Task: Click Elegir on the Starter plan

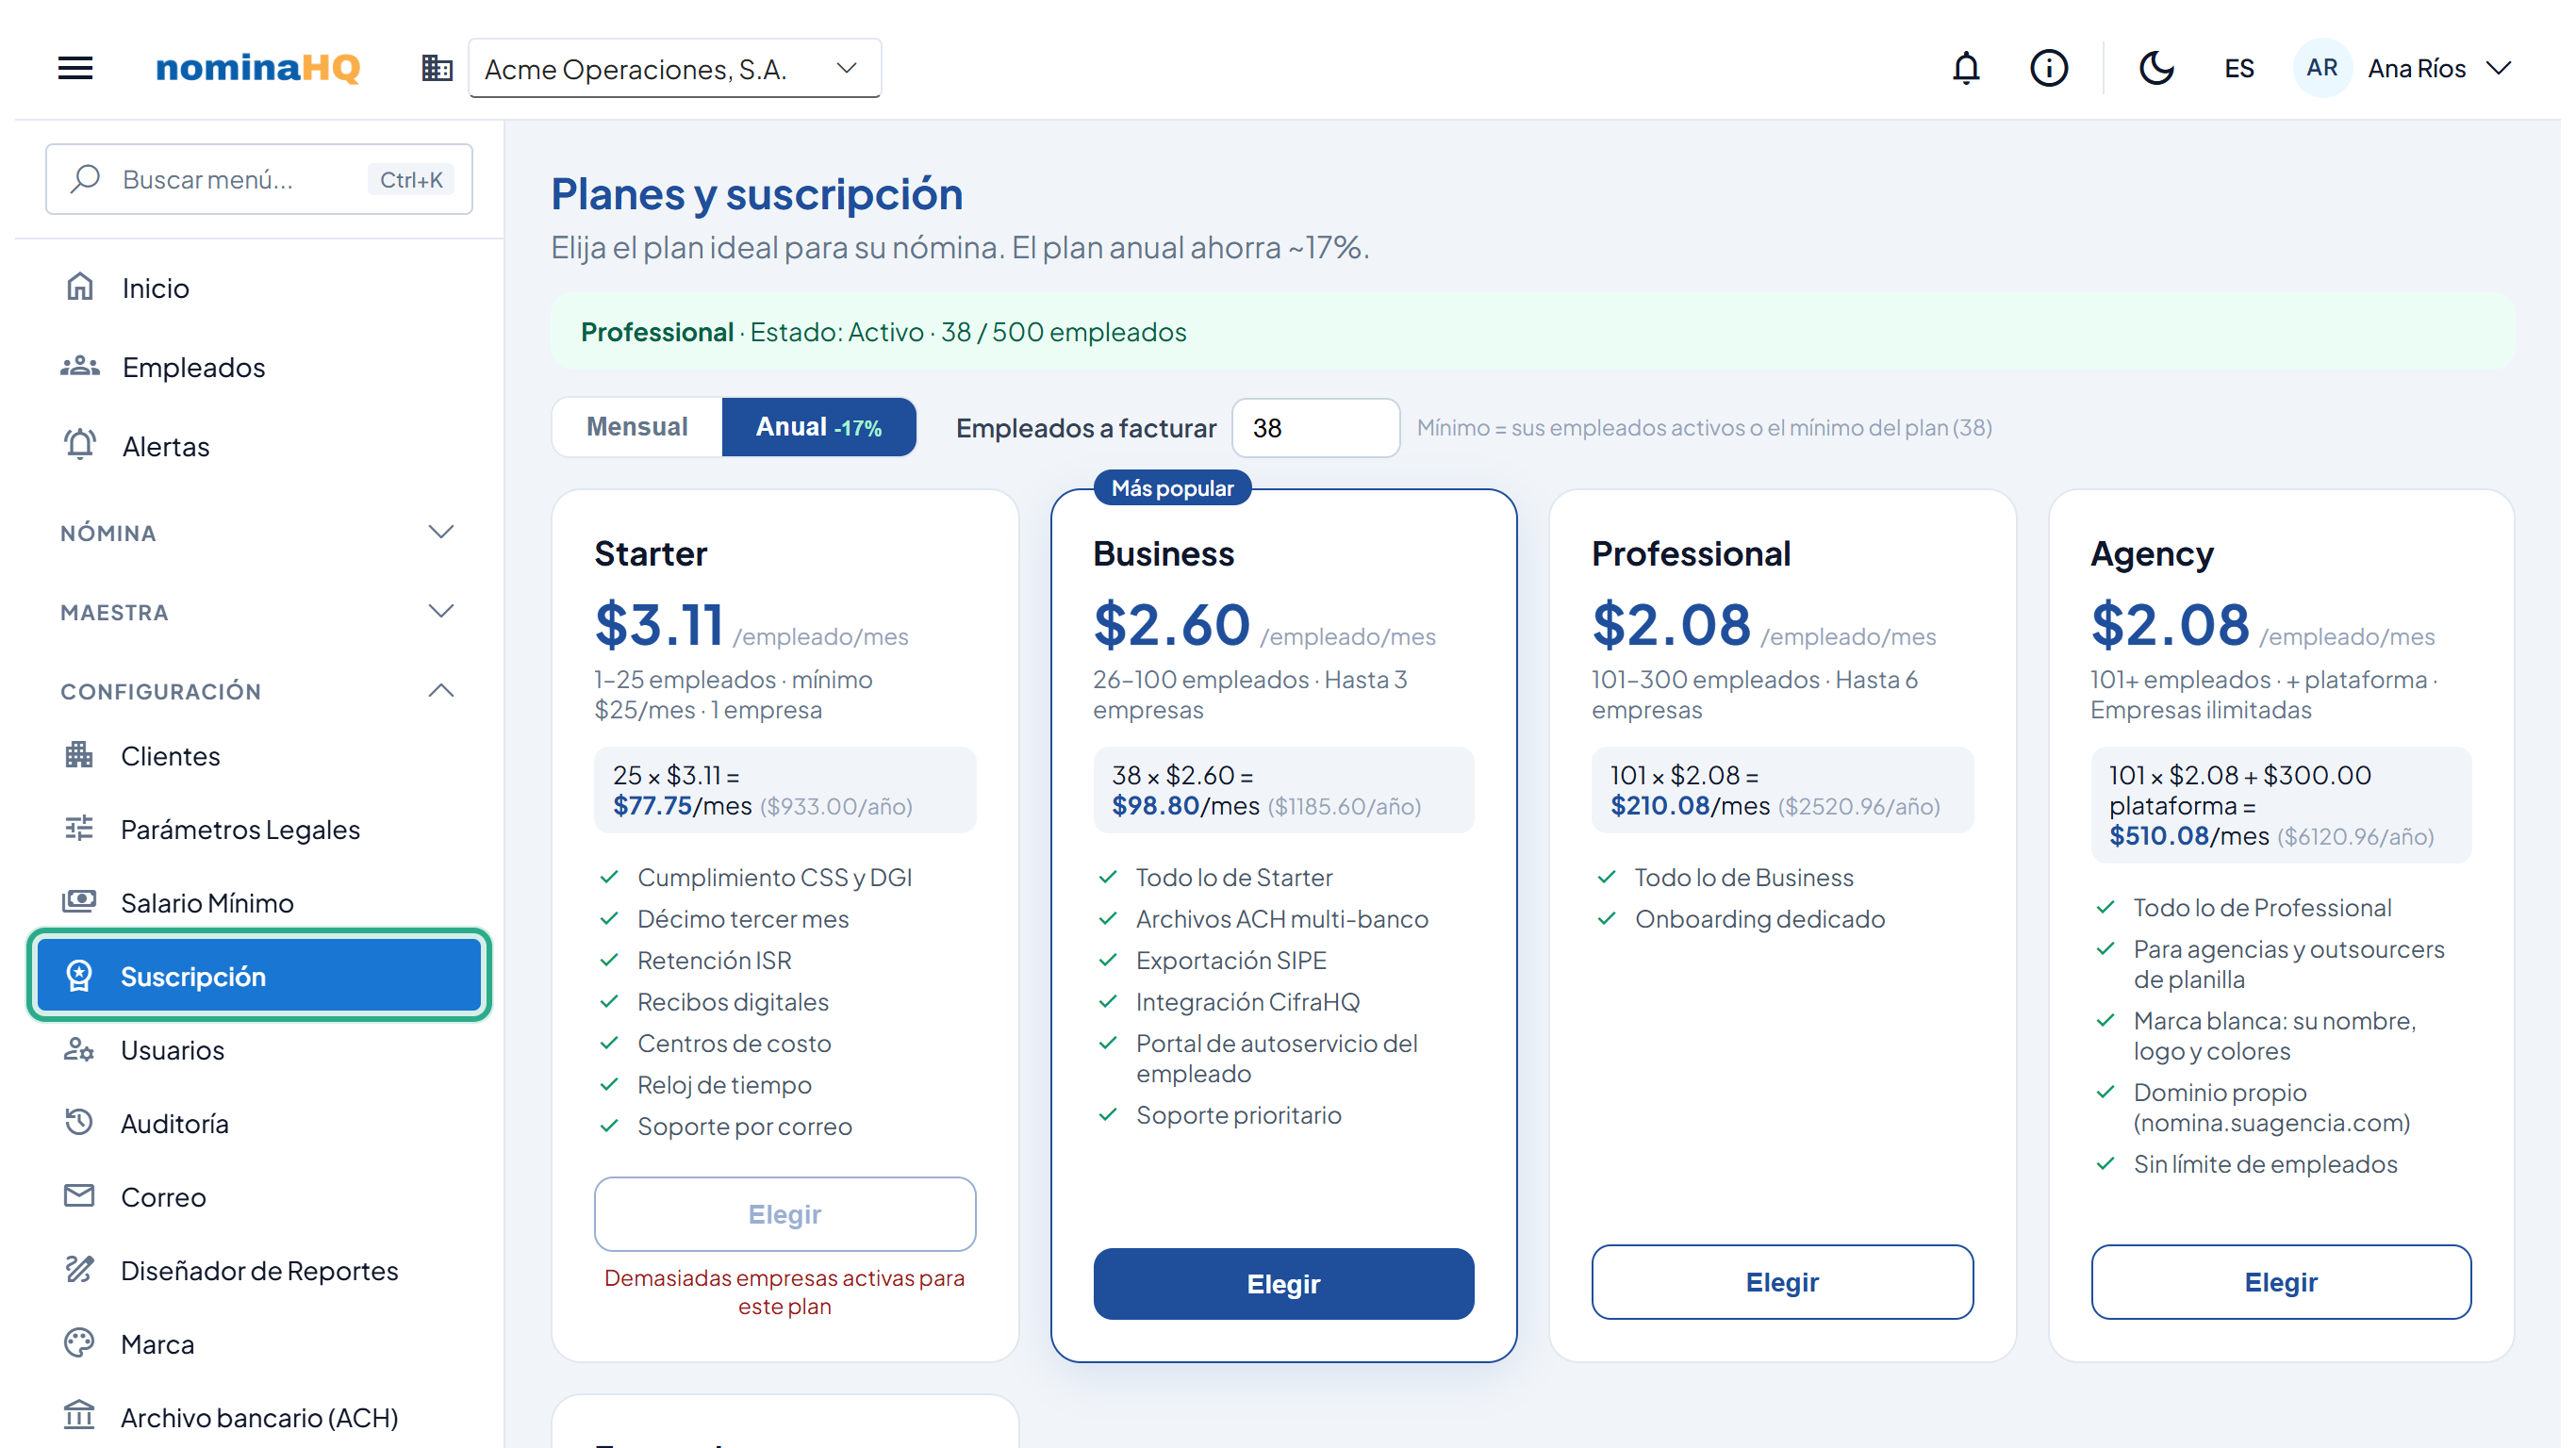Action: (x=785, y=1214)
